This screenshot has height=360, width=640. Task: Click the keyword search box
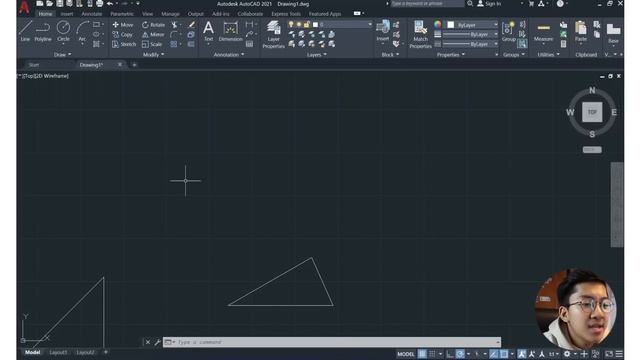coord(427,4)
